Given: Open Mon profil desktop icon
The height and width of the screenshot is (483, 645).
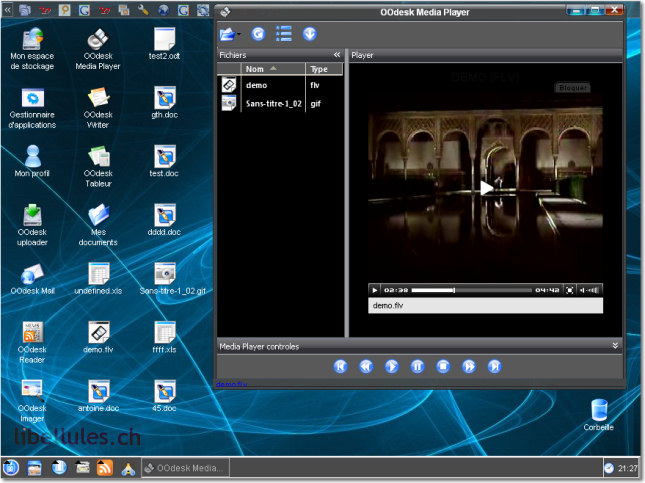Looking at the screenshot, I should coord(32,161).
